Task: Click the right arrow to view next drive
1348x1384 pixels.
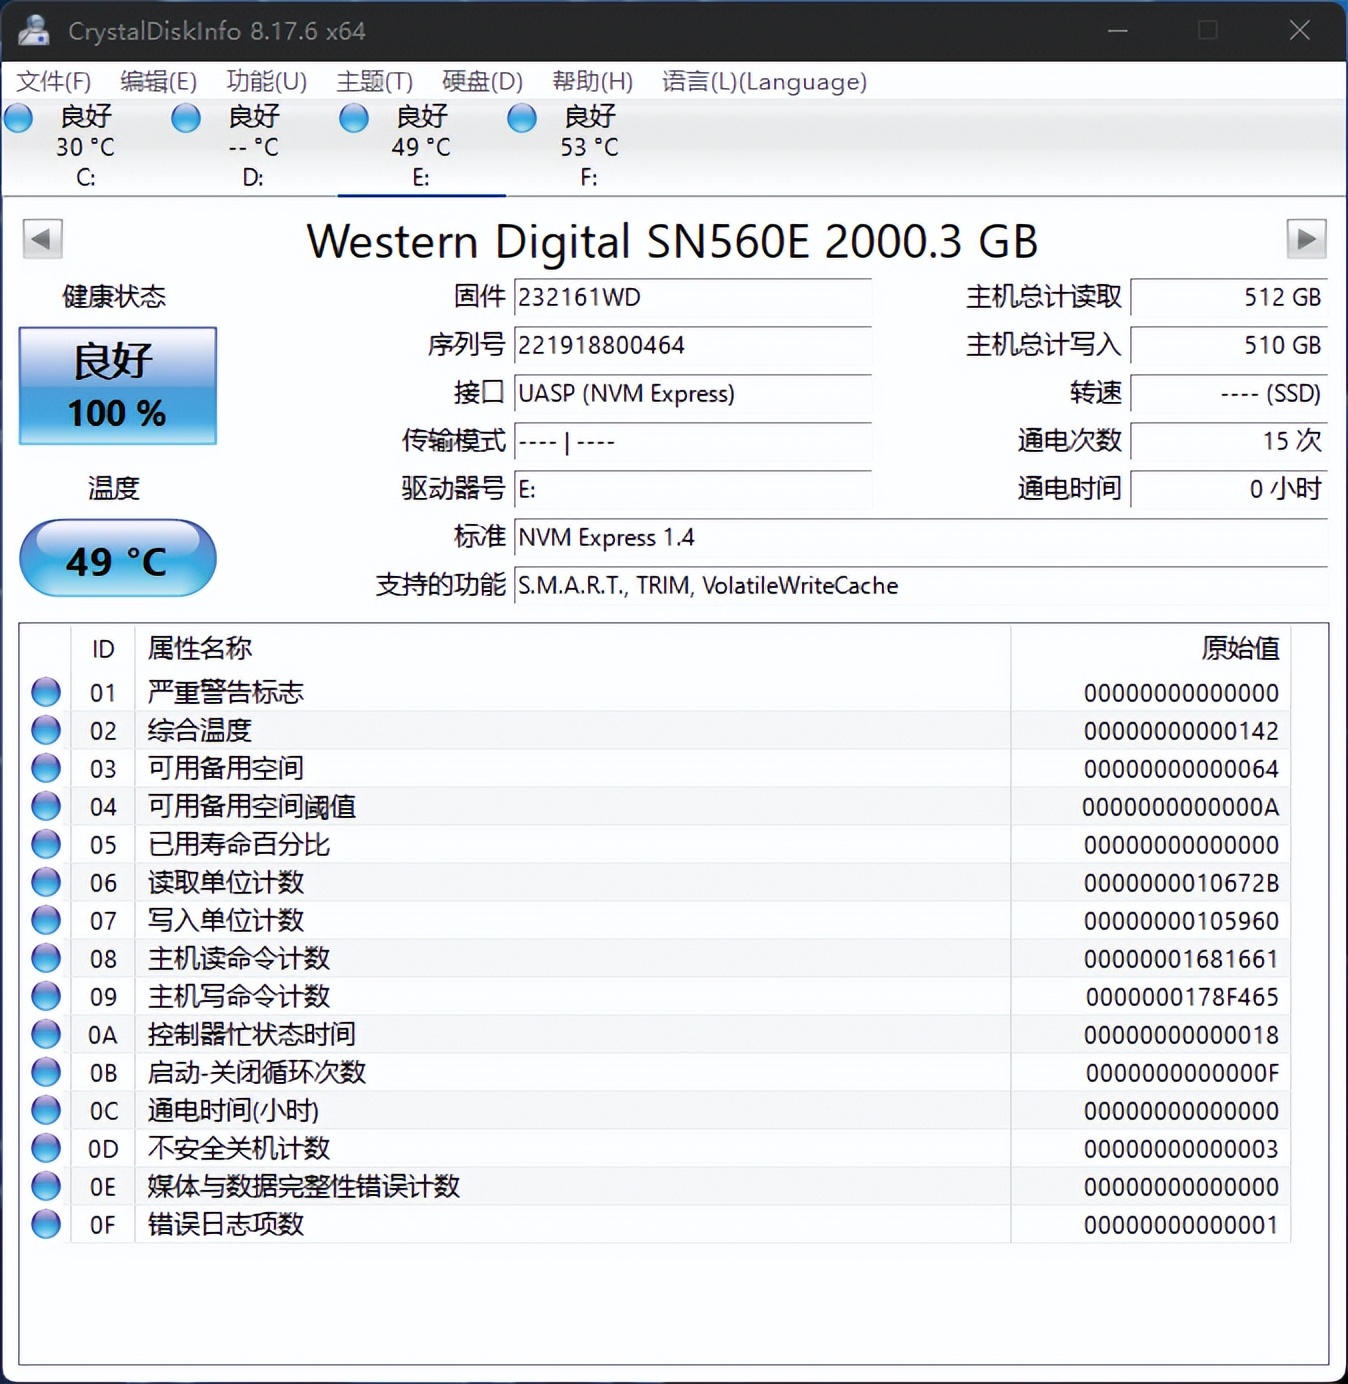Action: coord(1306,240)
